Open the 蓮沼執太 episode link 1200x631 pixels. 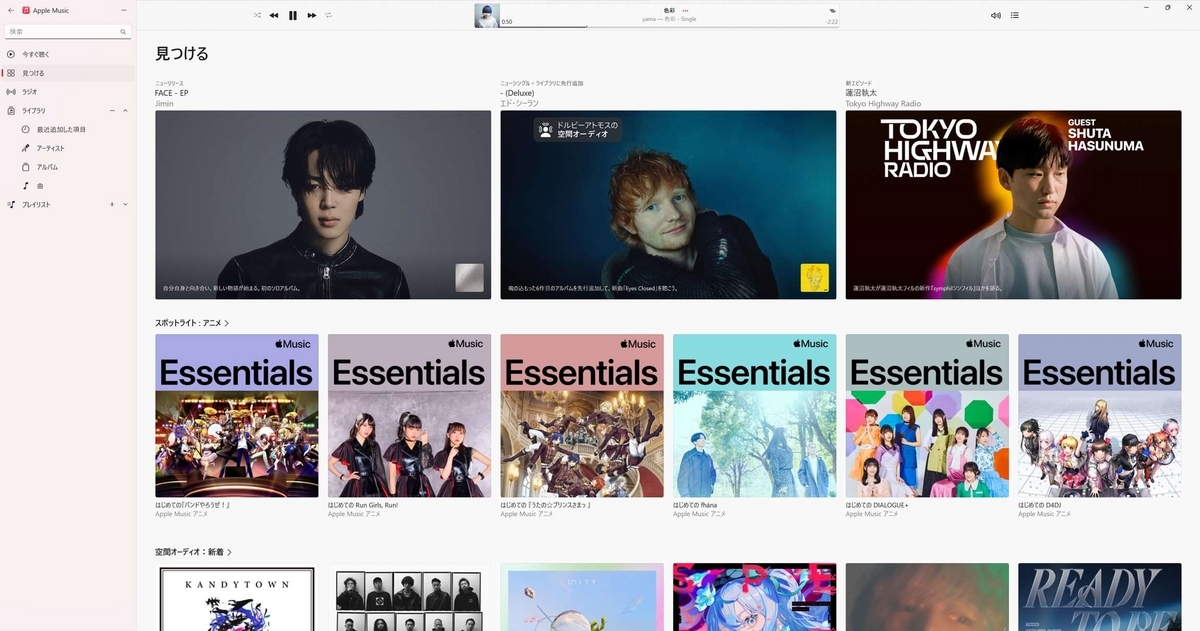coord(862,93)
